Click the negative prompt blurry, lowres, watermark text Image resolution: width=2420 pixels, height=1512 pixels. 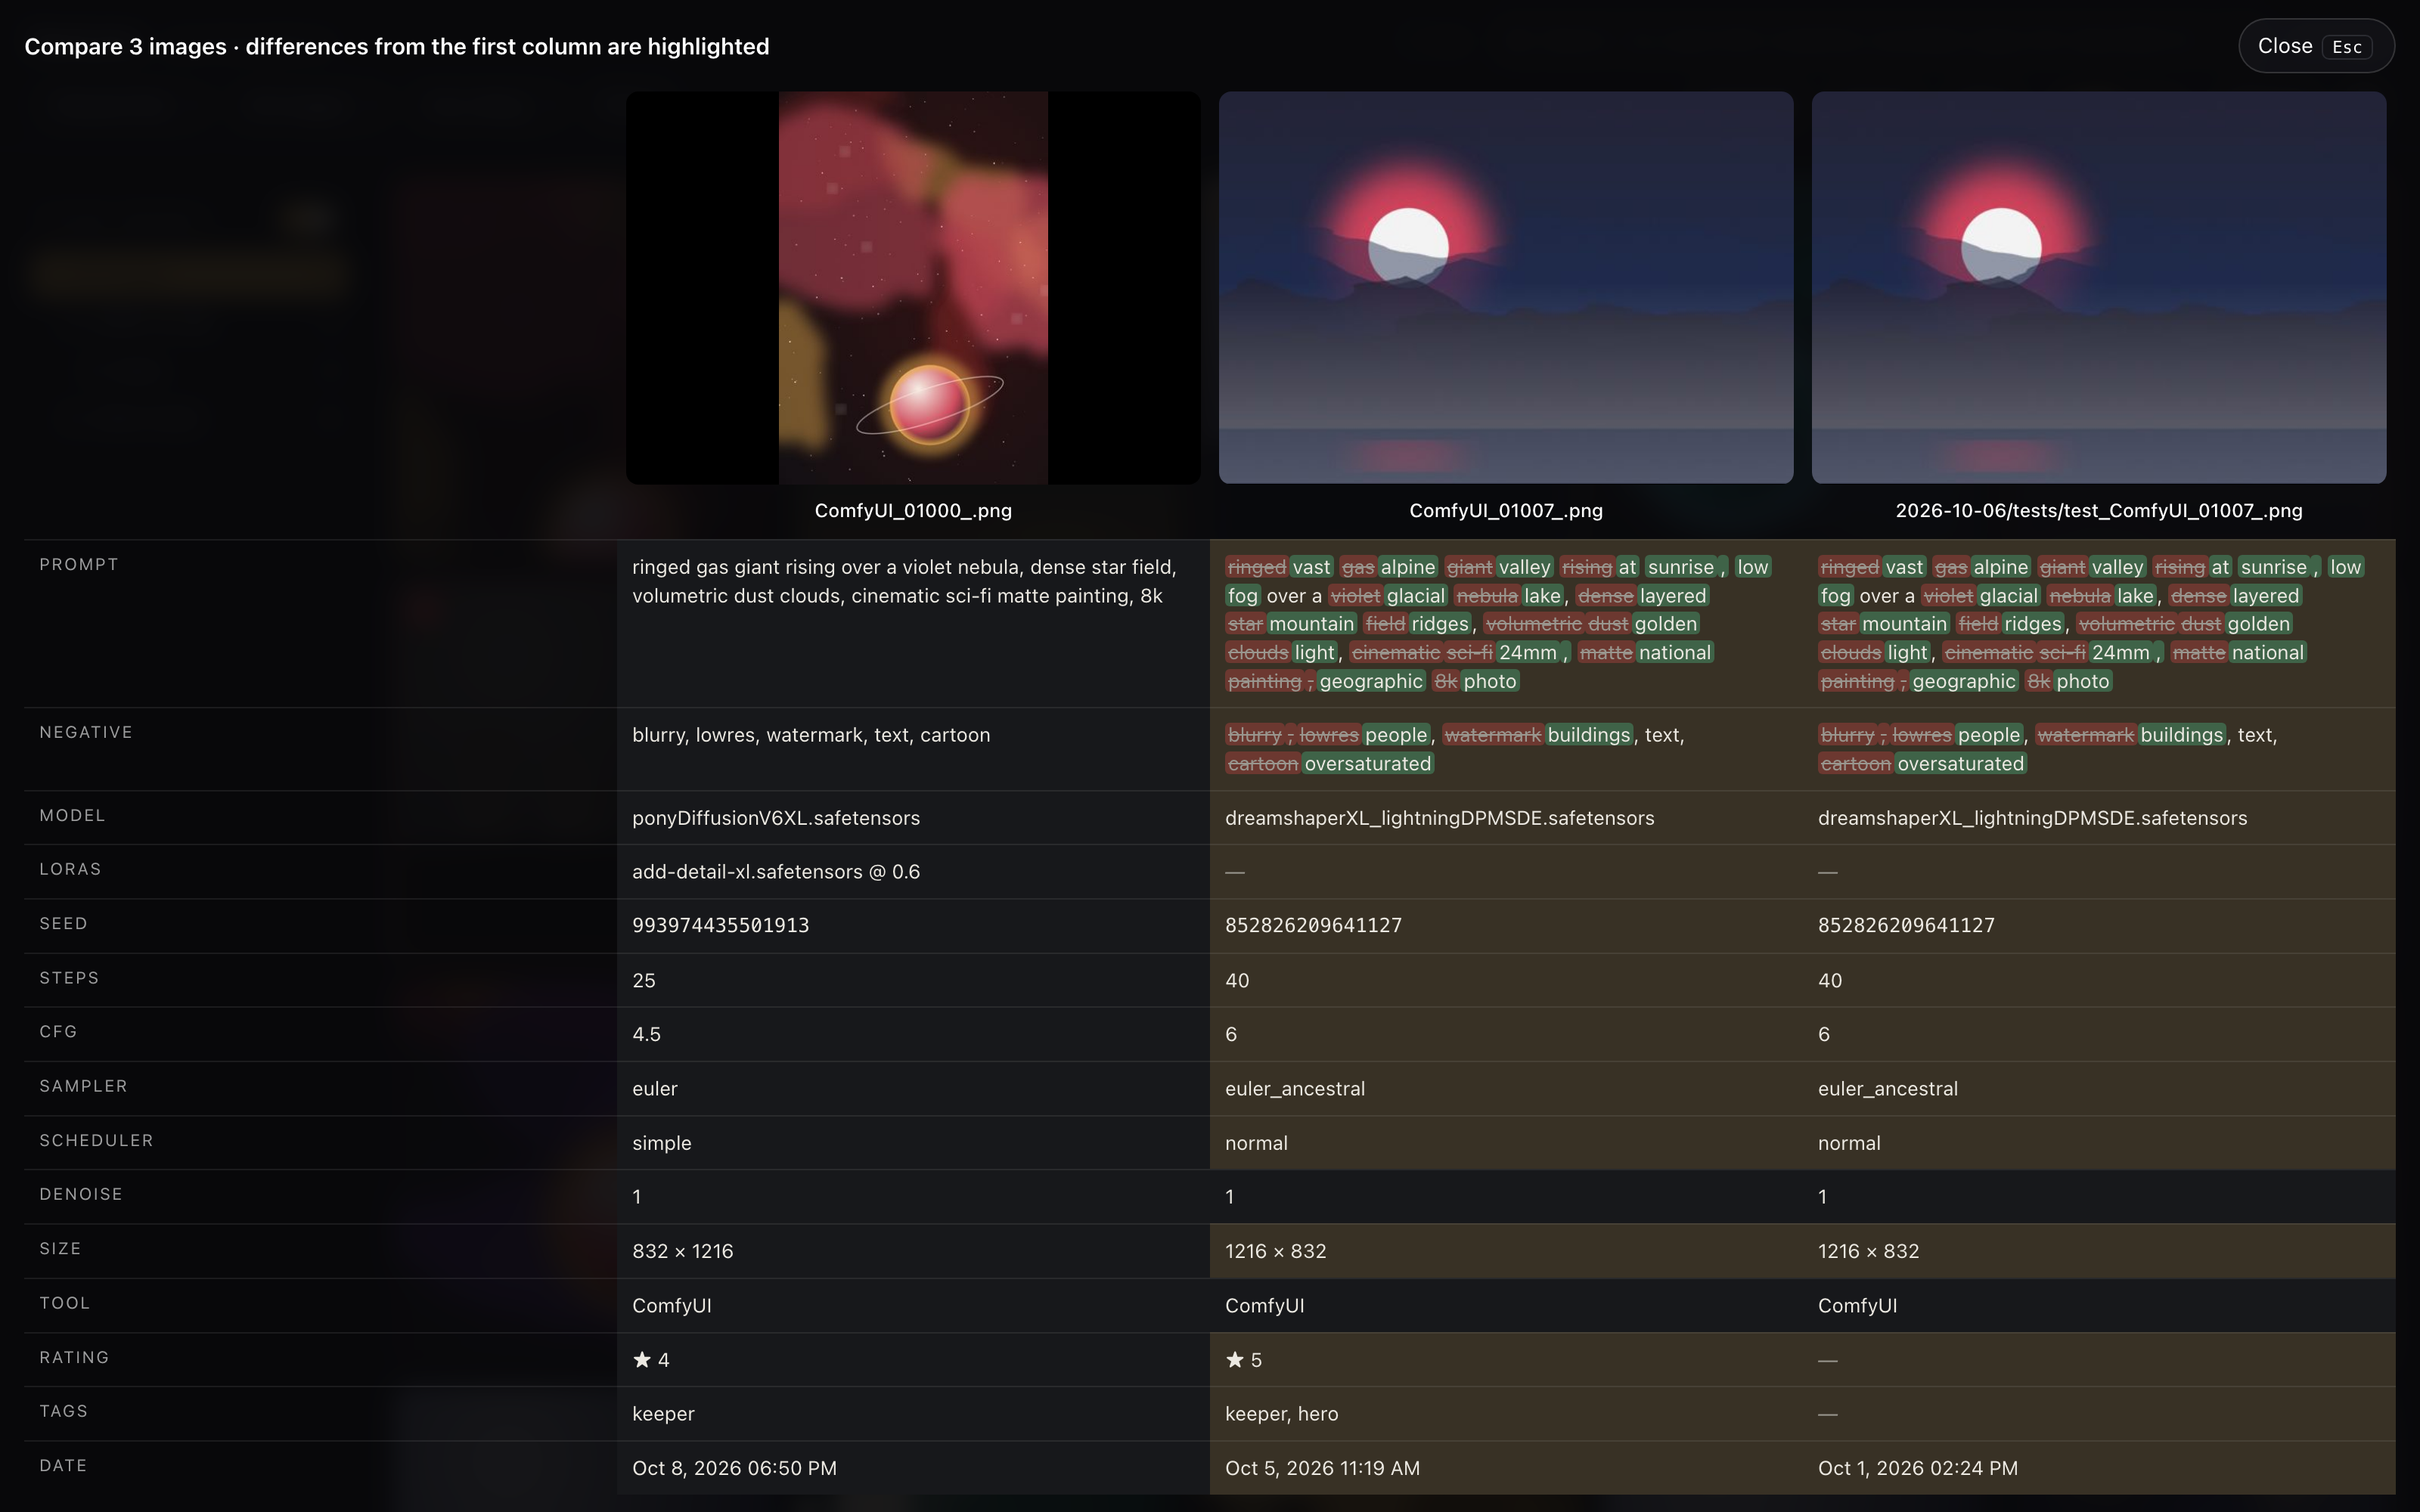click(x=811, y=735)
